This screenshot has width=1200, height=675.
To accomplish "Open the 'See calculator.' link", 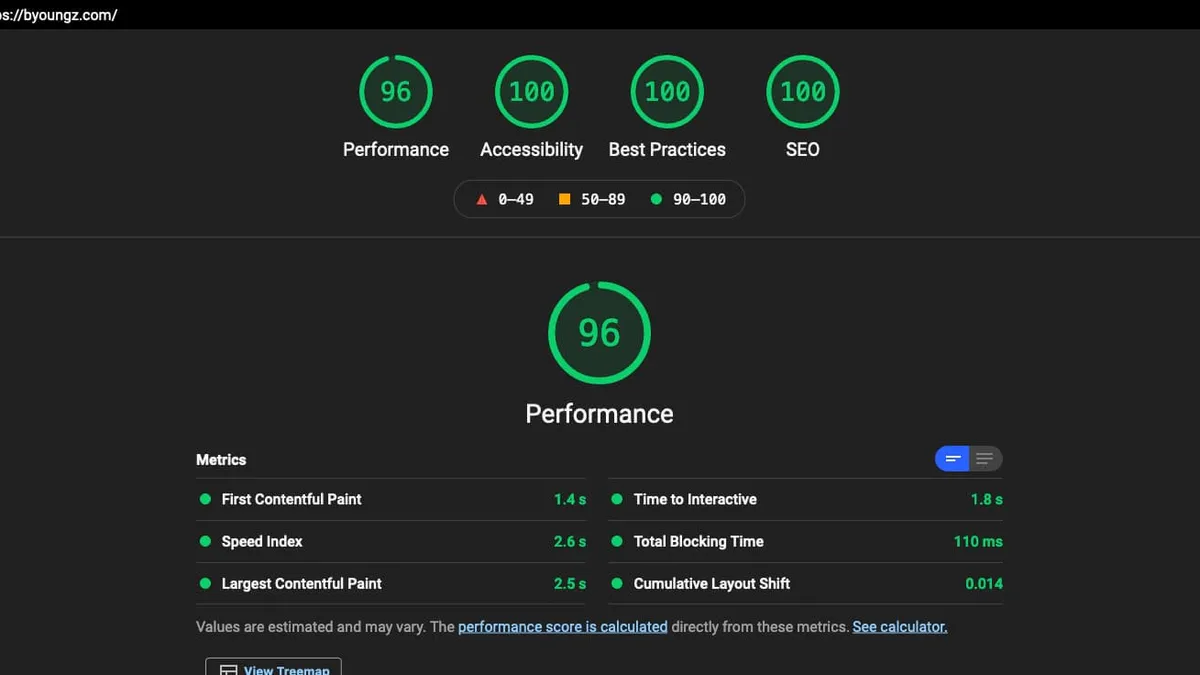I will (x=900, y=627).
